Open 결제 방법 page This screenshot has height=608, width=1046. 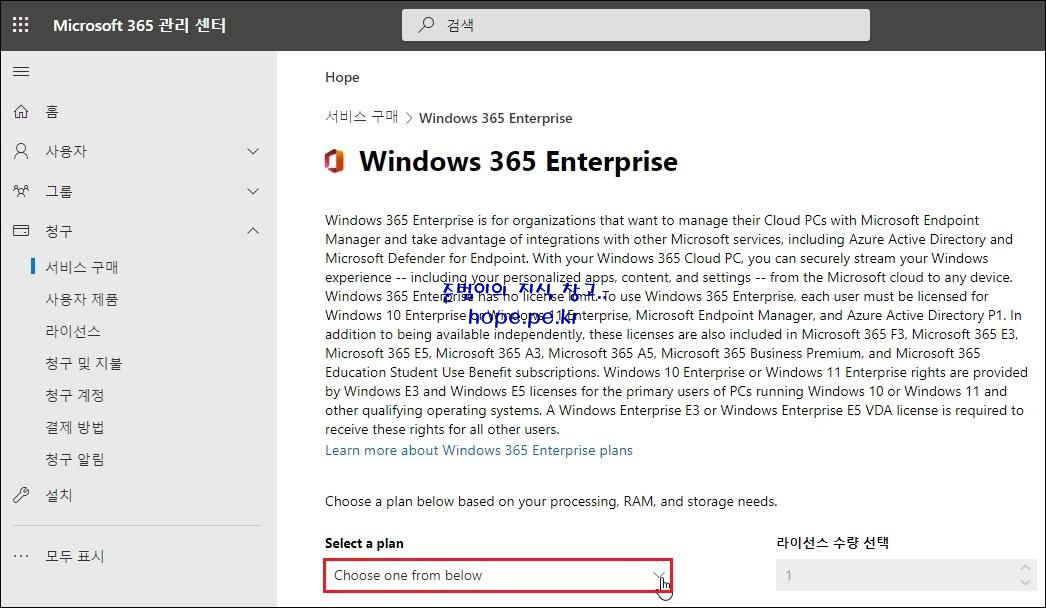75,427
